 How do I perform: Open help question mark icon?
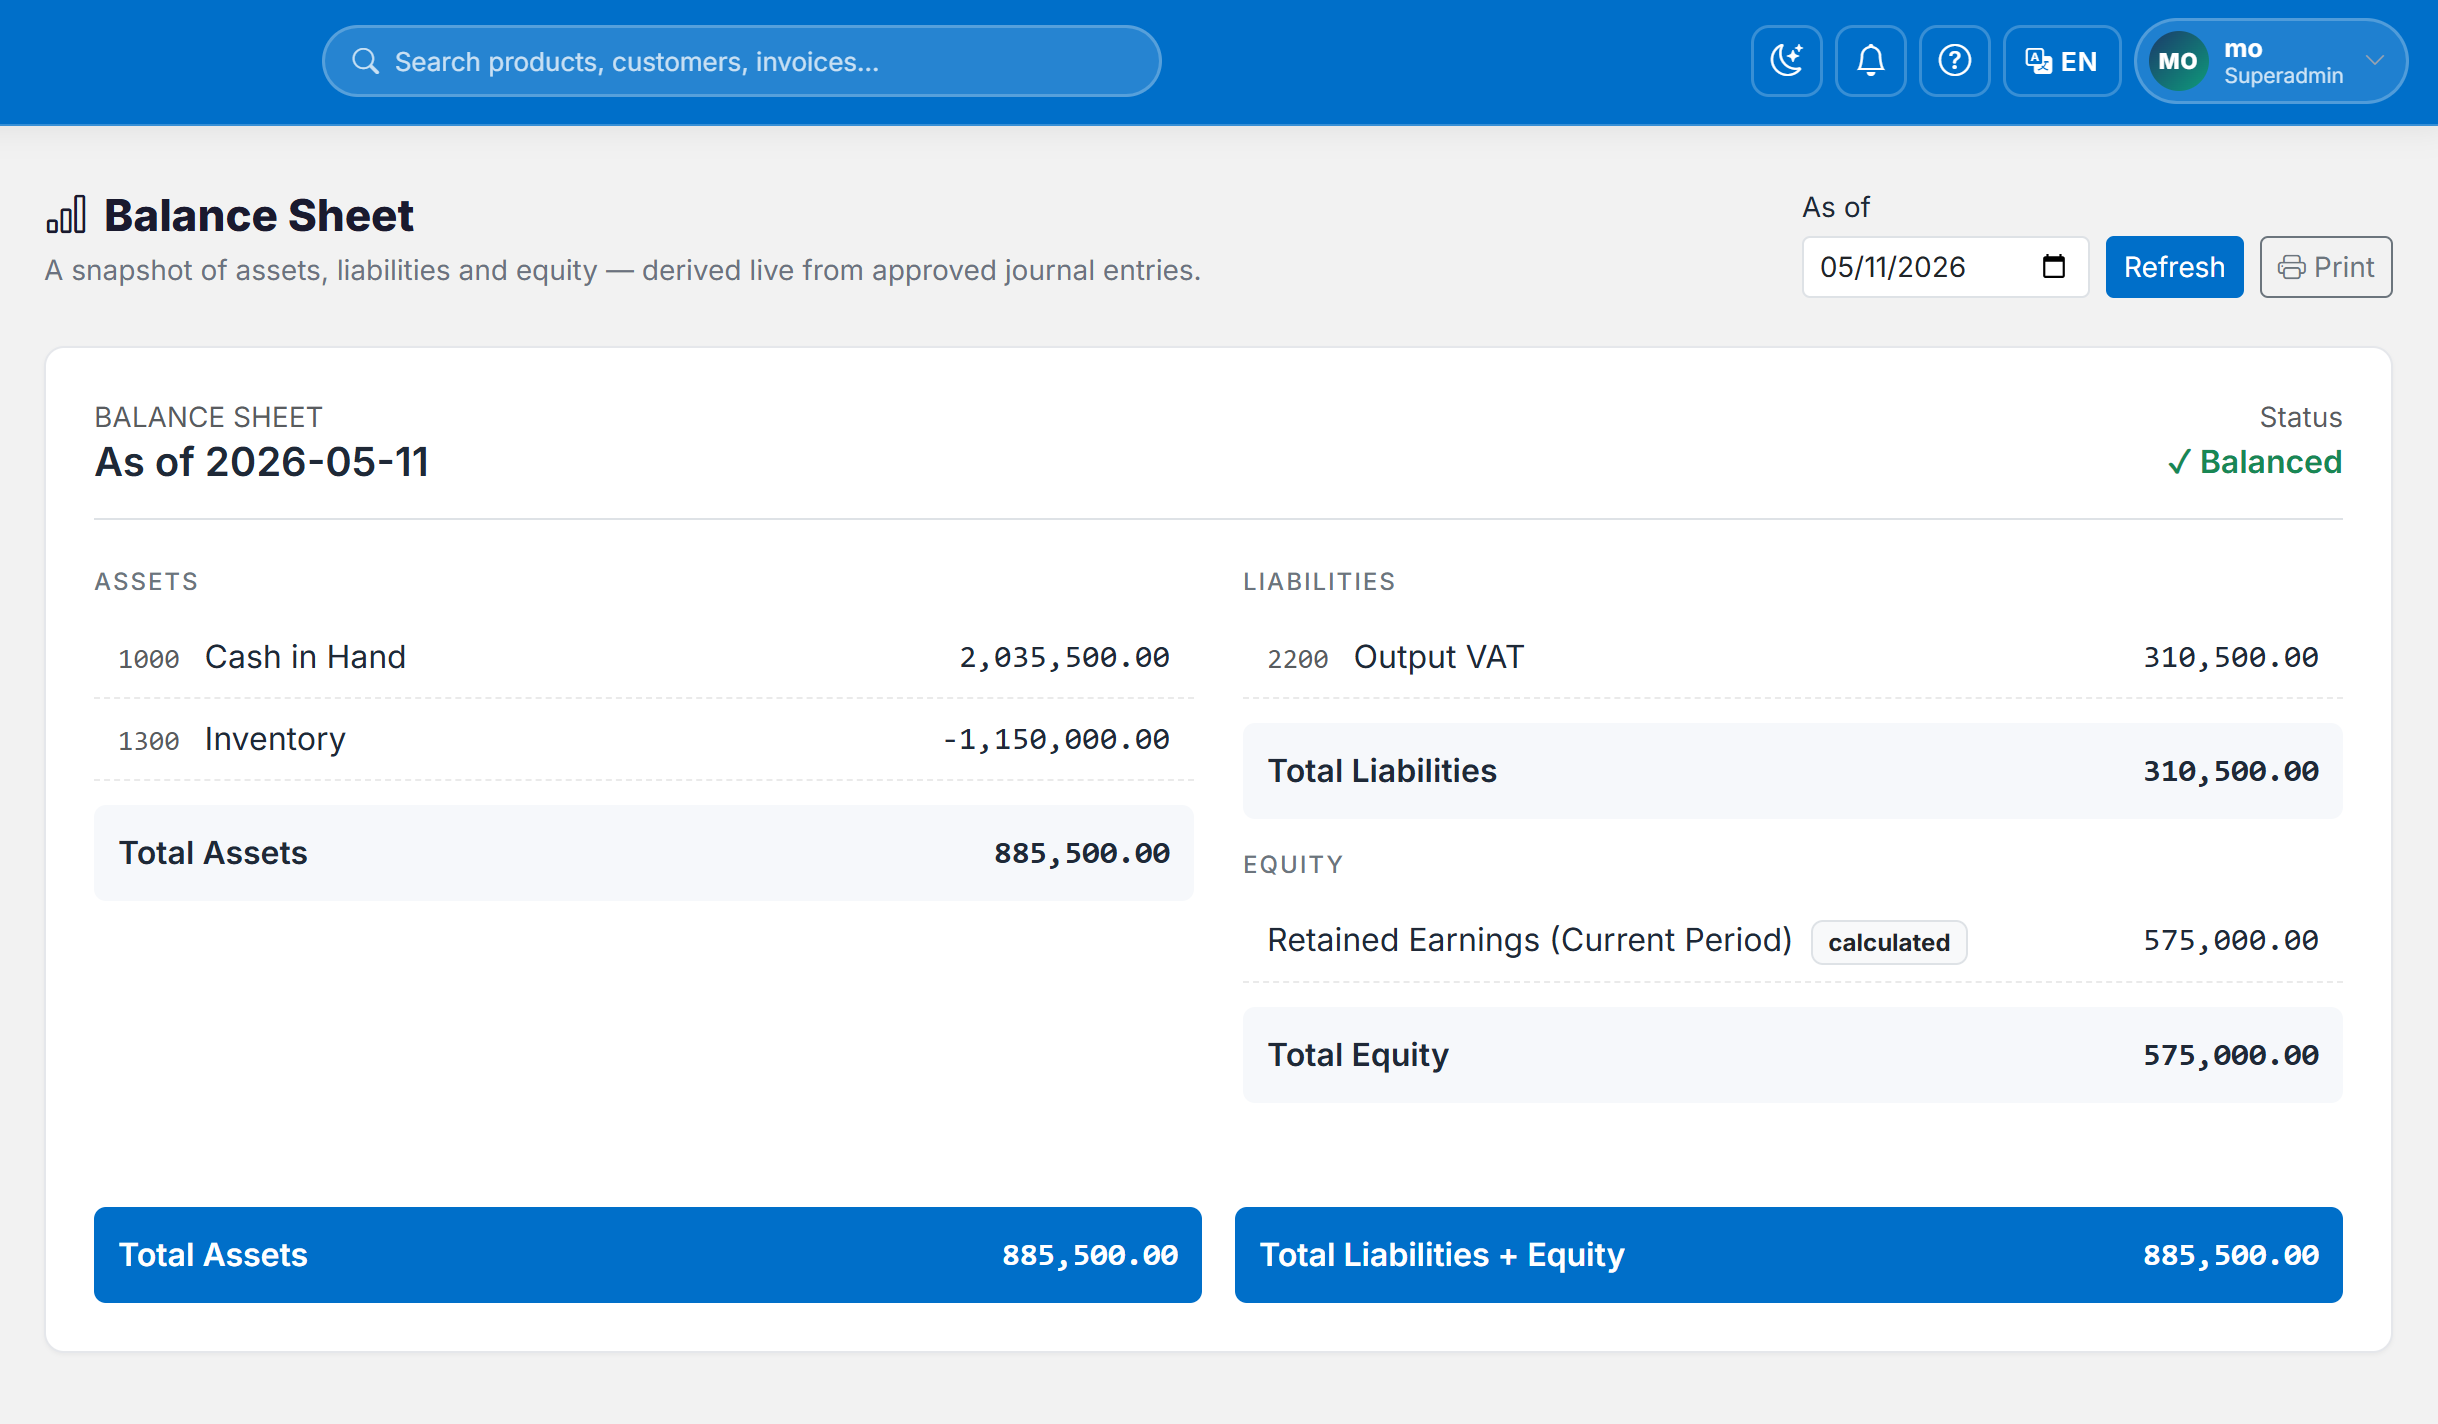coord(1954,61)
